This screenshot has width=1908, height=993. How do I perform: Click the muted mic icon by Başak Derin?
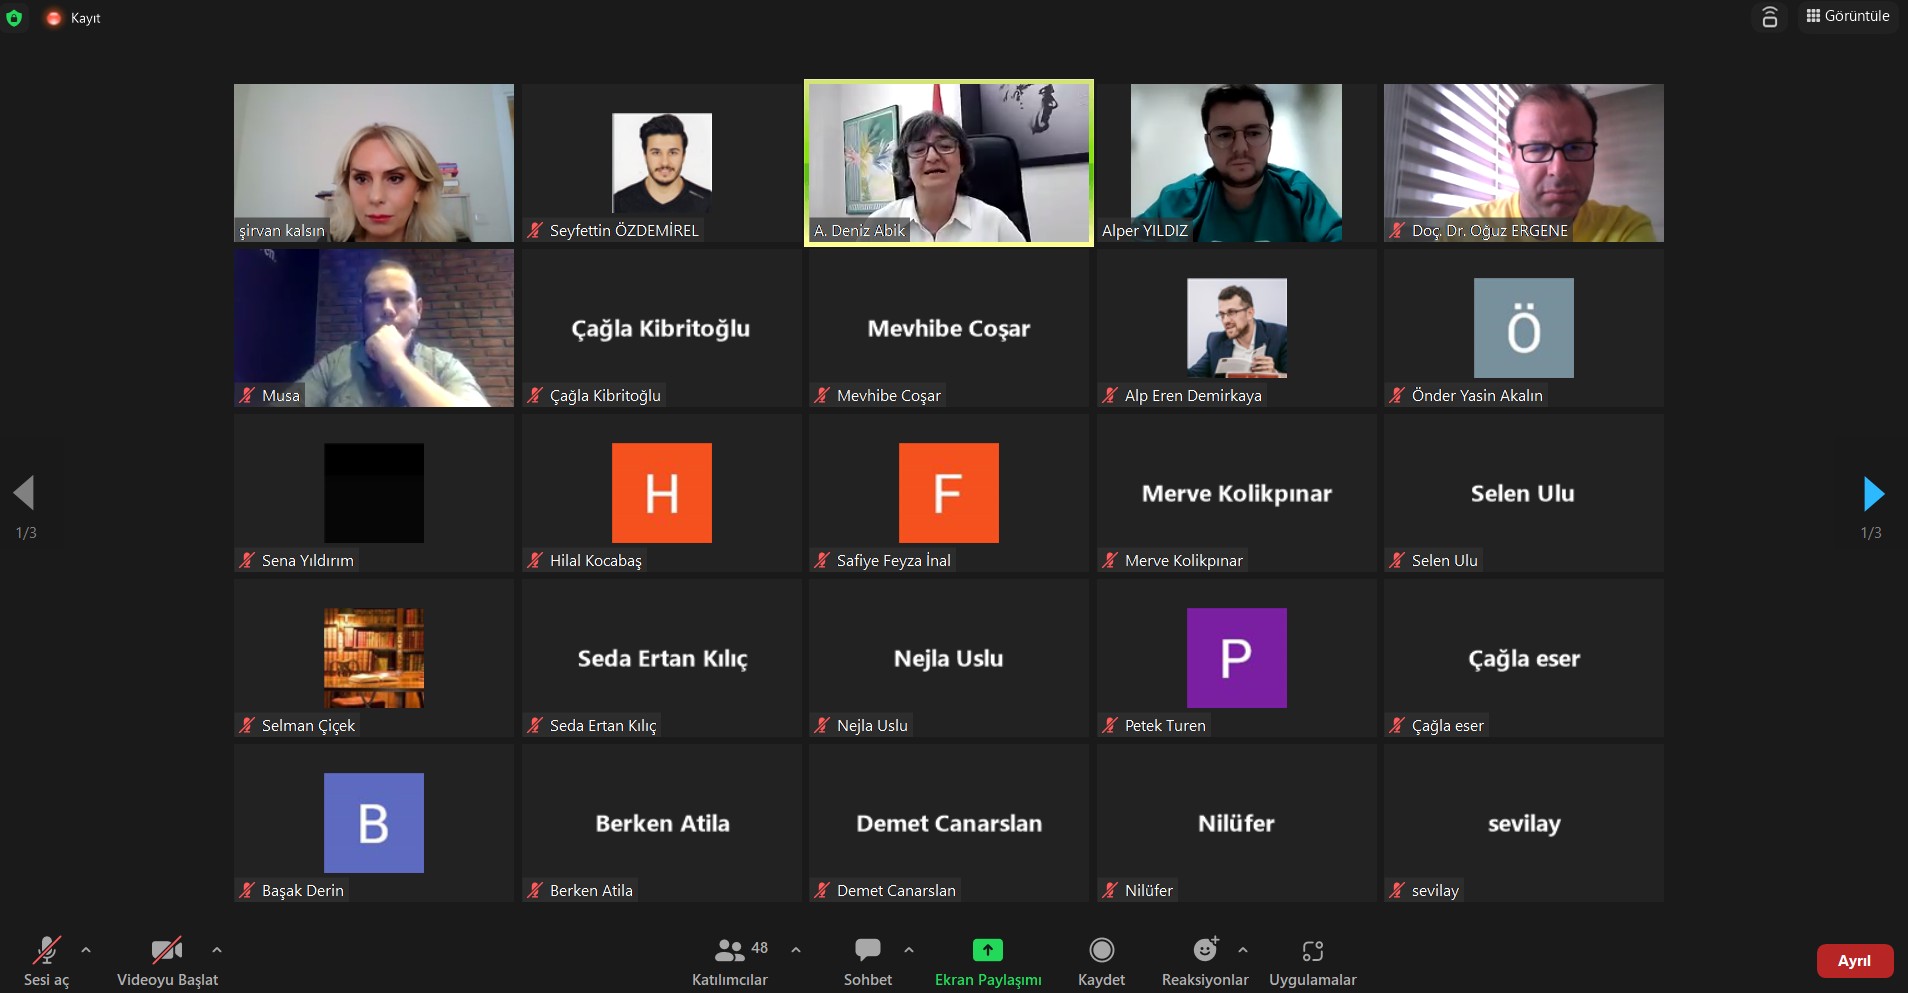pos(247,891)
